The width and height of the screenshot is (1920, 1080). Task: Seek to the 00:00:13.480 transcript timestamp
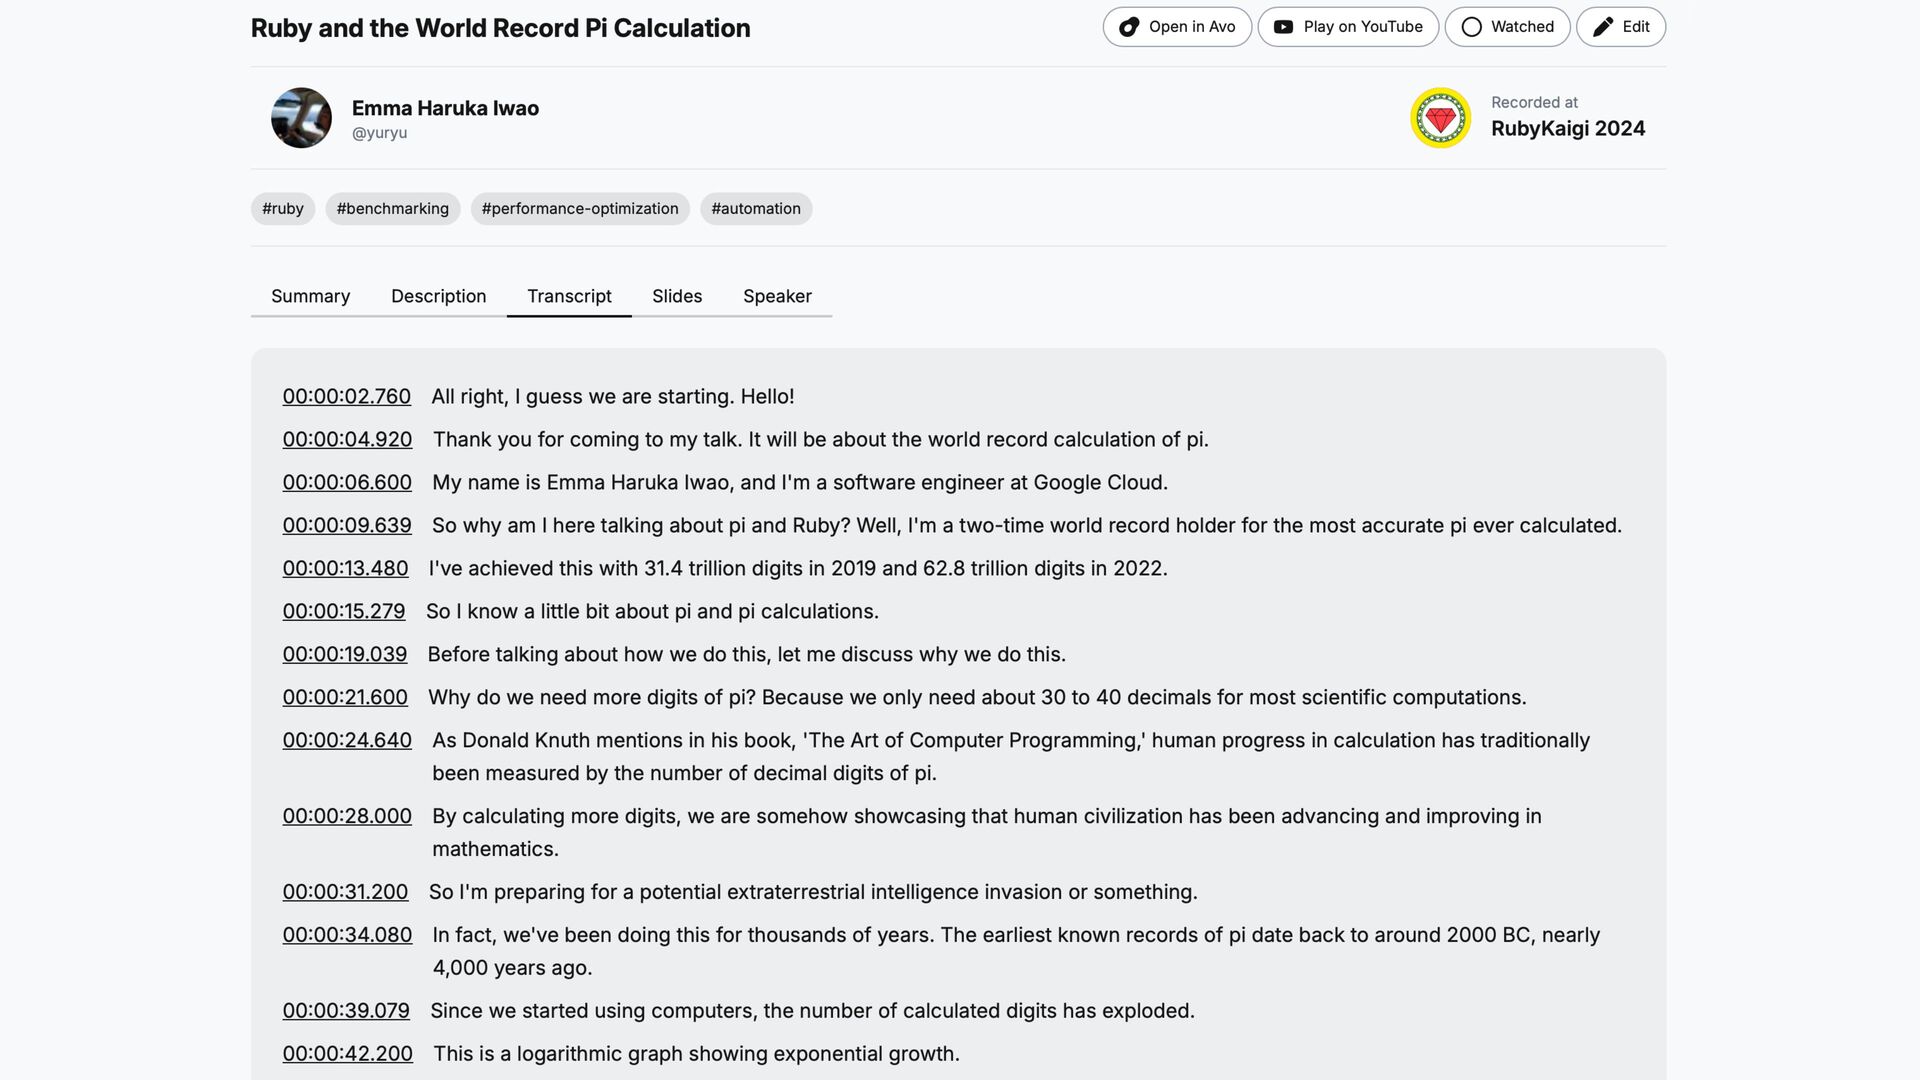(345, 569)
